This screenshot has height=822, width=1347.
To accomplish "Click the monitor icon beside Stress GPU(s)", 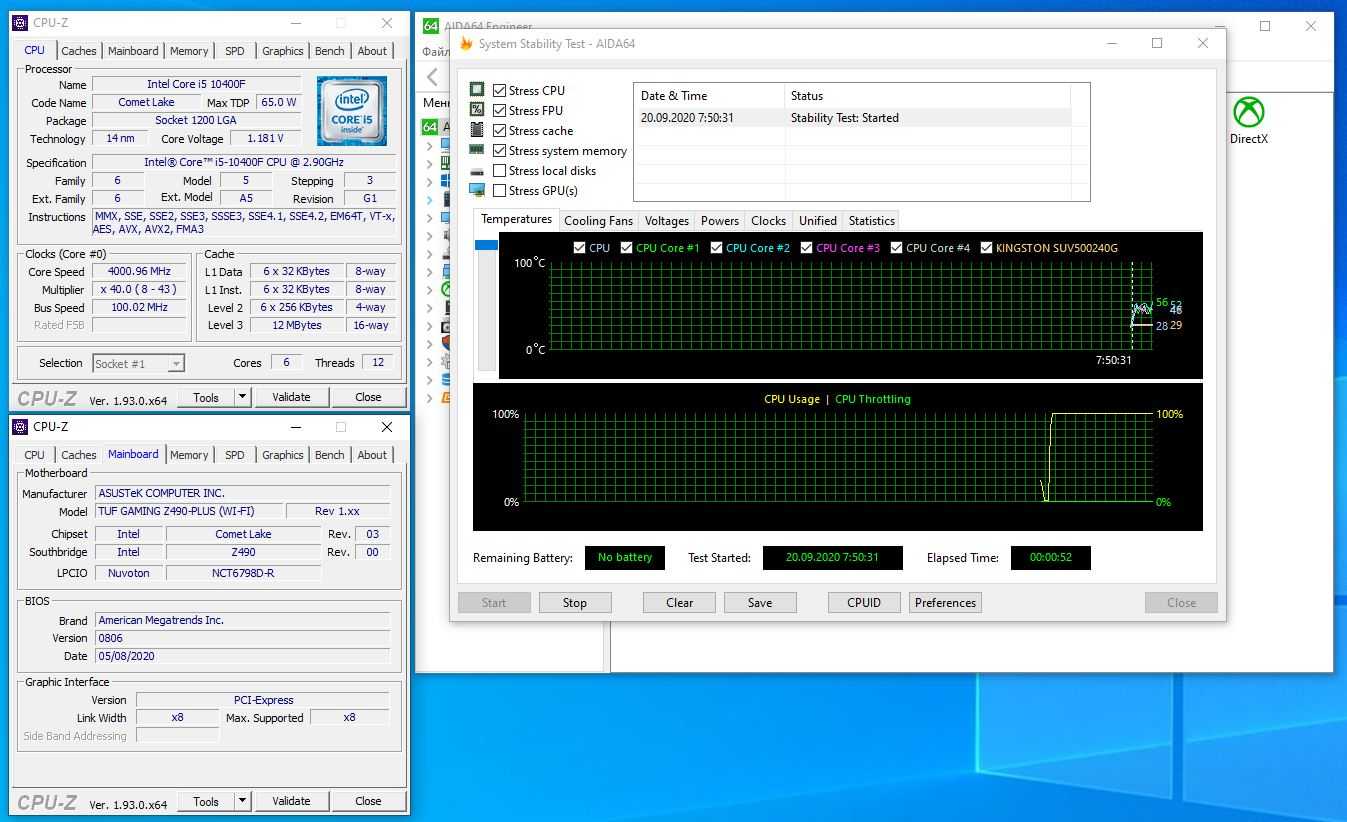I will pyautogui.click(x=477, y=190).
